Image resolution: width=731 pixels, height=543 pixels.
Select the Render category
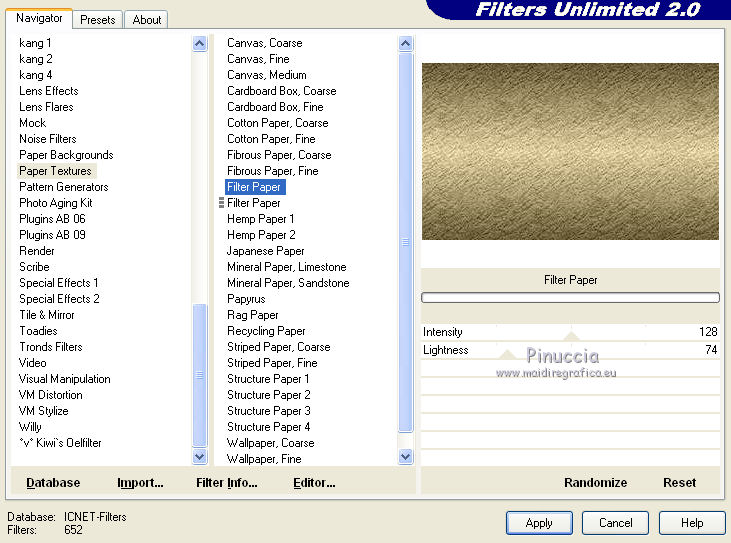pos(37,251)
